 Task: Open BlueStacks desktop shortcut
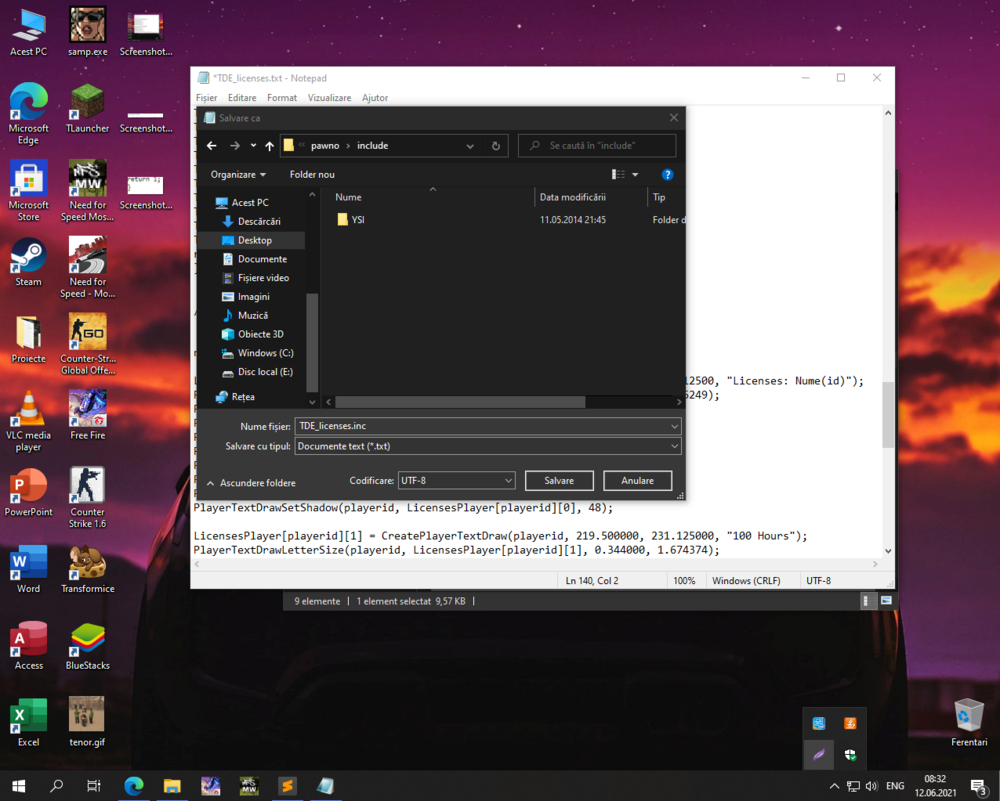87,646
